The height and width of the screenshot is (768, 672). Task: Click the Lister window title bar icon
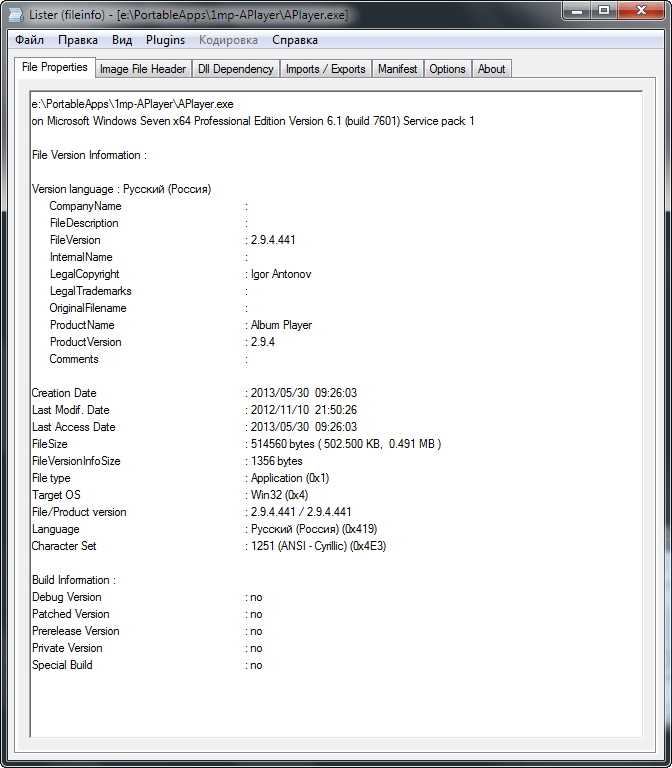click(15, 15)
